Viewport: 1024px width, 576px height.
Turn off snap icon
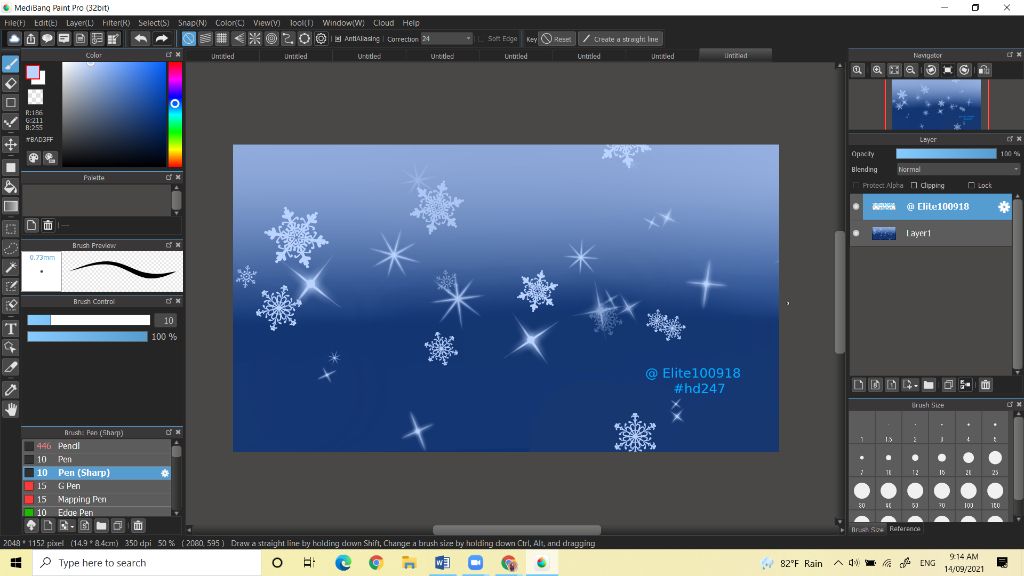188,39
